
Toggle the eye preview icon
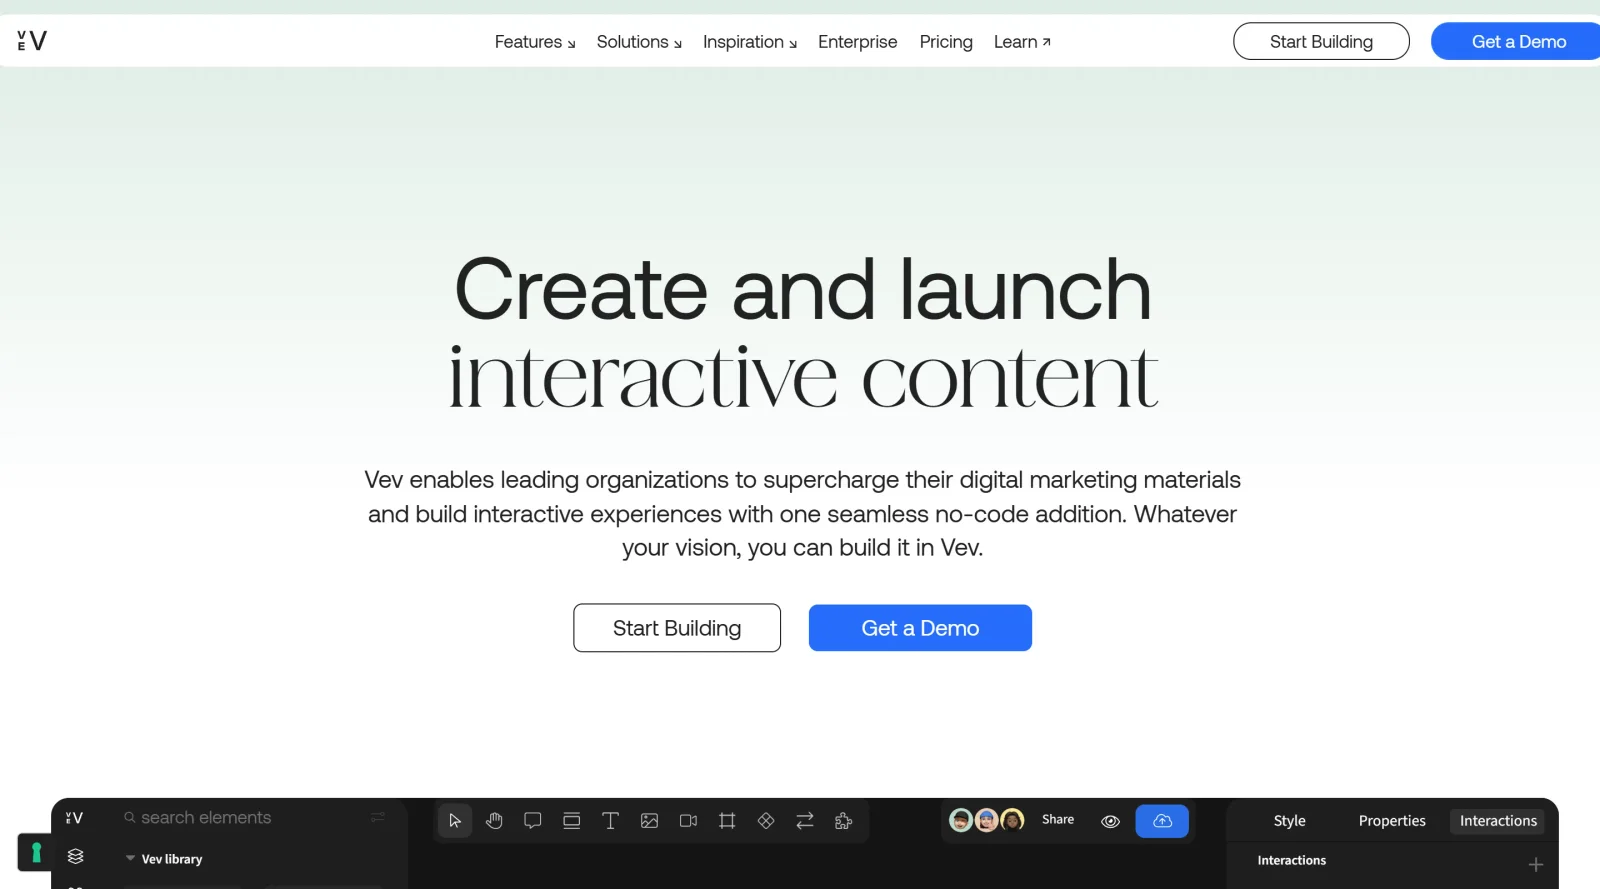click(x=1110, y=821)
